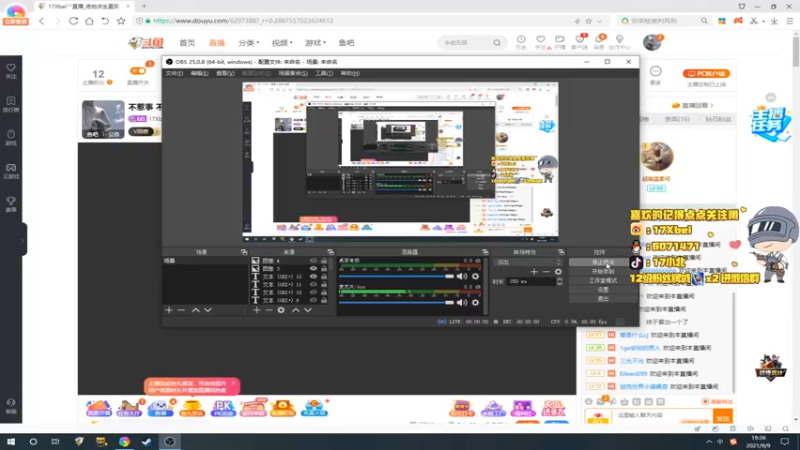The width and height of the screenshot is (800, 450).
Task: Move source up in OBS Sources panel
Action: pos(295,310)
